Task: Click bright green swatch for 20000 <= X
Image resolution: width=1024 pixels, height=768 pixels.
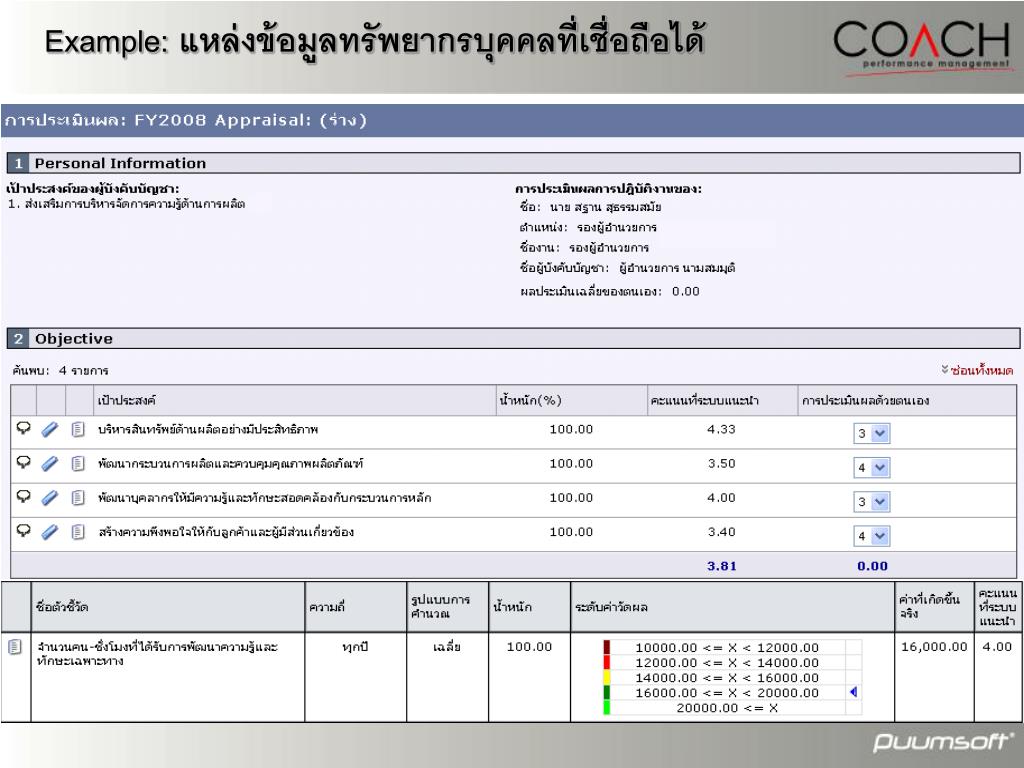Action: click(607, 707)
